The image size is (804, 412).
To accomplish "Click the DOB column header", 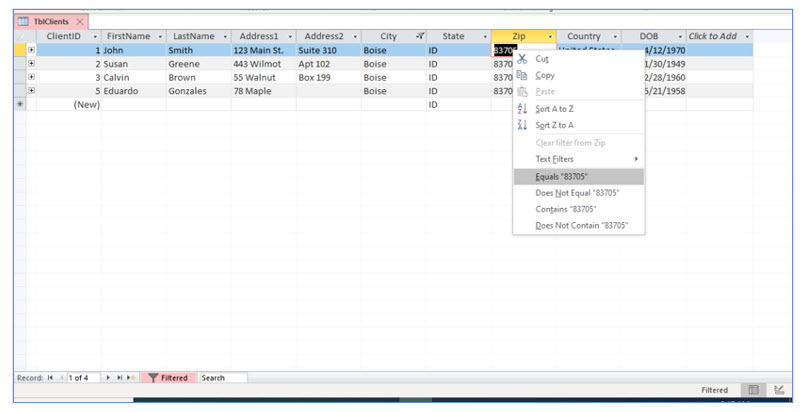I will (x=654, y=36).
